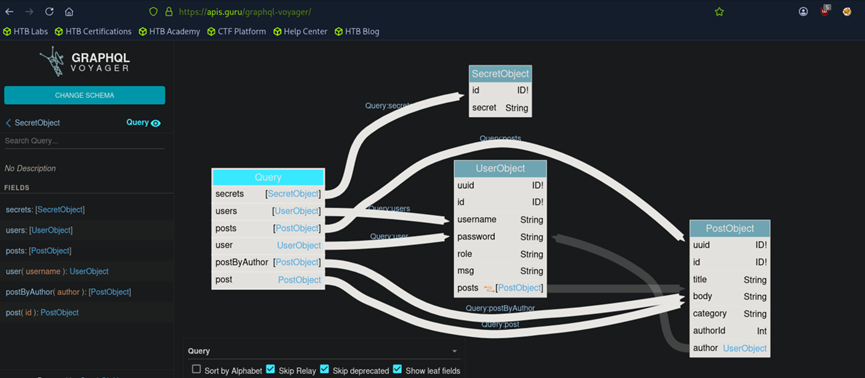Image resolution: width=865 pixels, height=378 pixels.
Task: Select user( username ) field in sidebar
Action: tap(87, 271)
